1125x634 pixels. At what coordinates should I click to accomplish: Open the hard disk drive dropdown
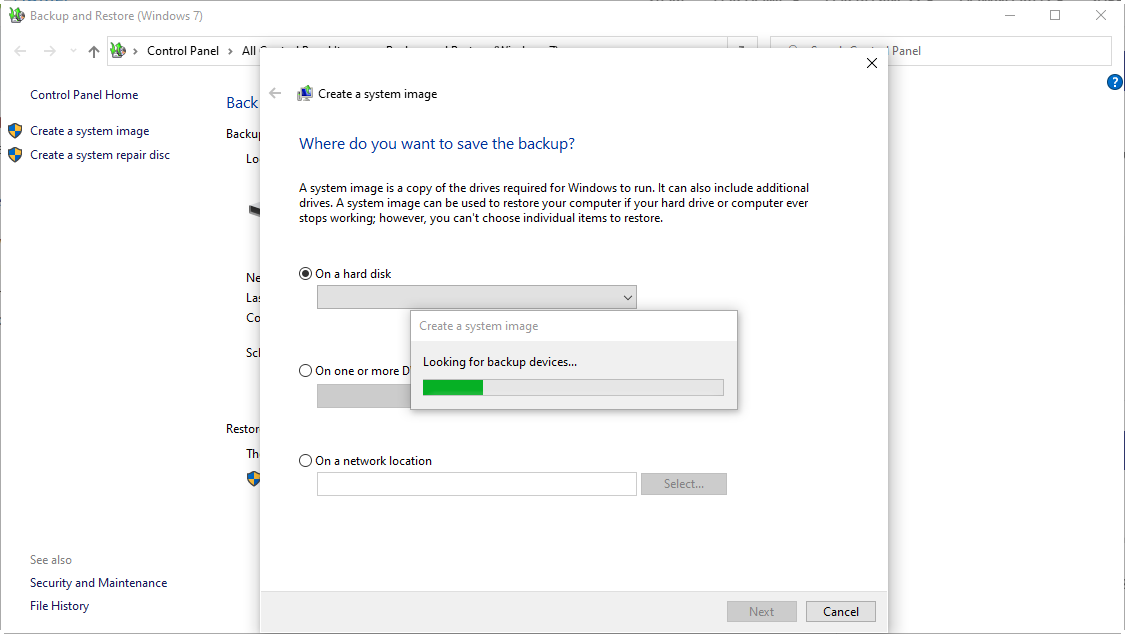(x=476, y=297)
